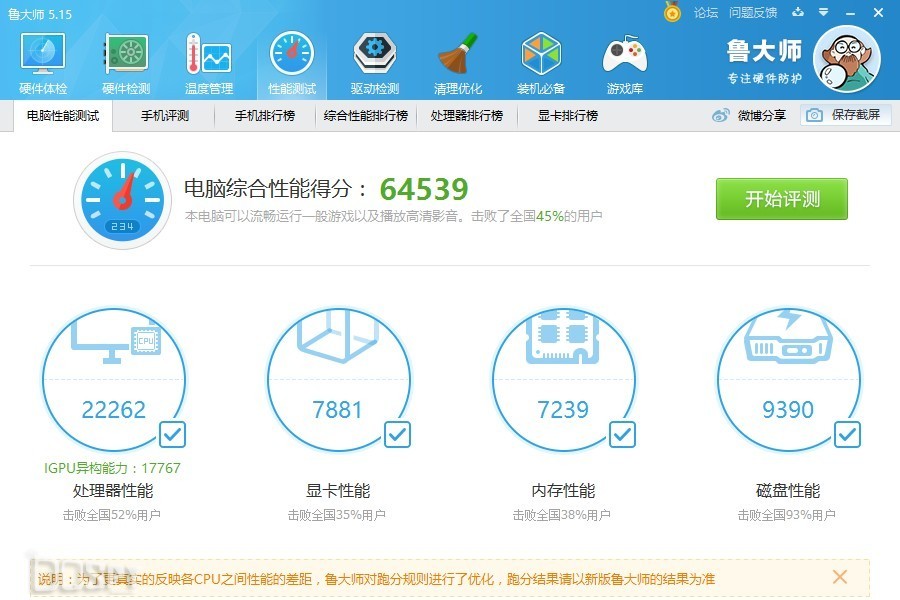Image resolution: width=900 pixels, height=600 pixels.
Task: Click the 开始评测 start benchmark button
Action: (781, 199)
